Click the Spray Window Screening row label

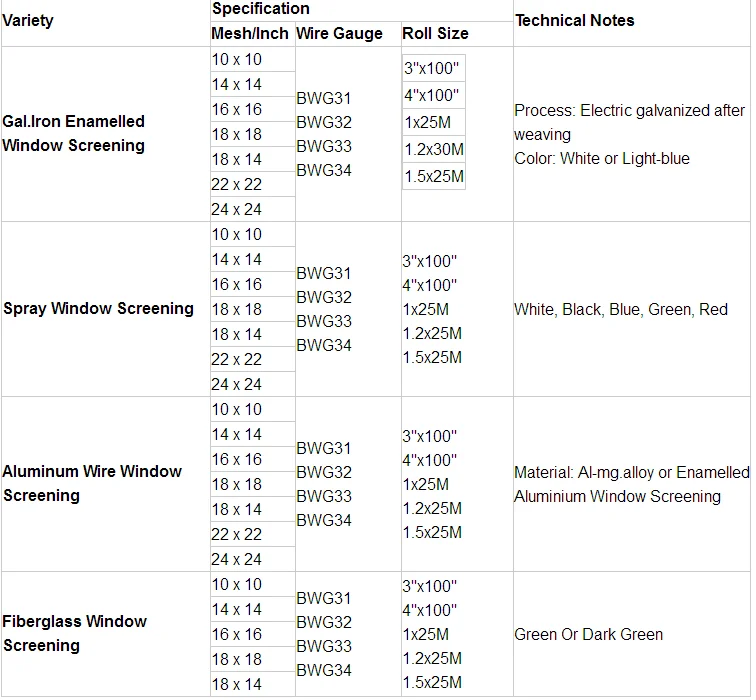[x=98, y=308]
